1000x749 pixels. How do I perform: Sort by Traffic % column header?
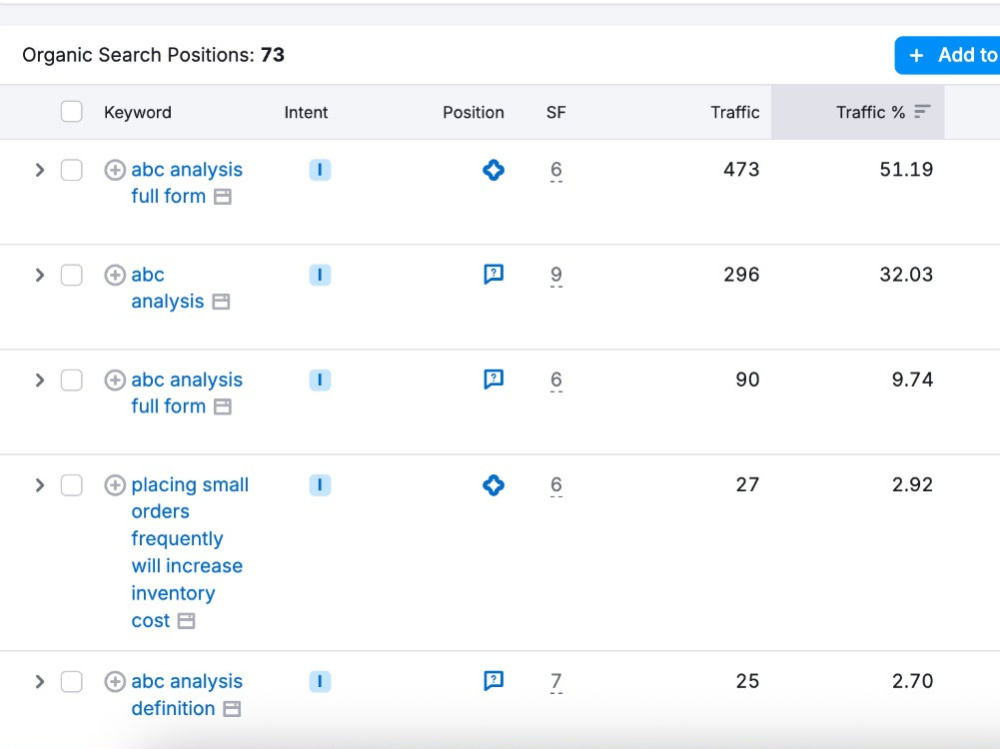[870, 112]
